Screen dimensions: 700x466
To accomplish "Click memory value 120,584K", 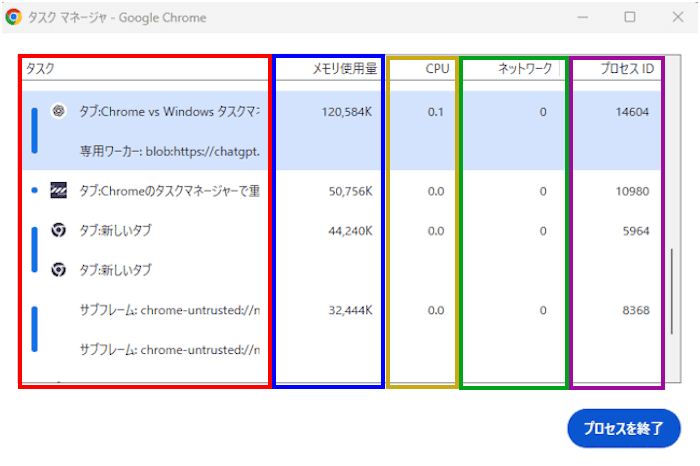I will (x=347, y=112).
